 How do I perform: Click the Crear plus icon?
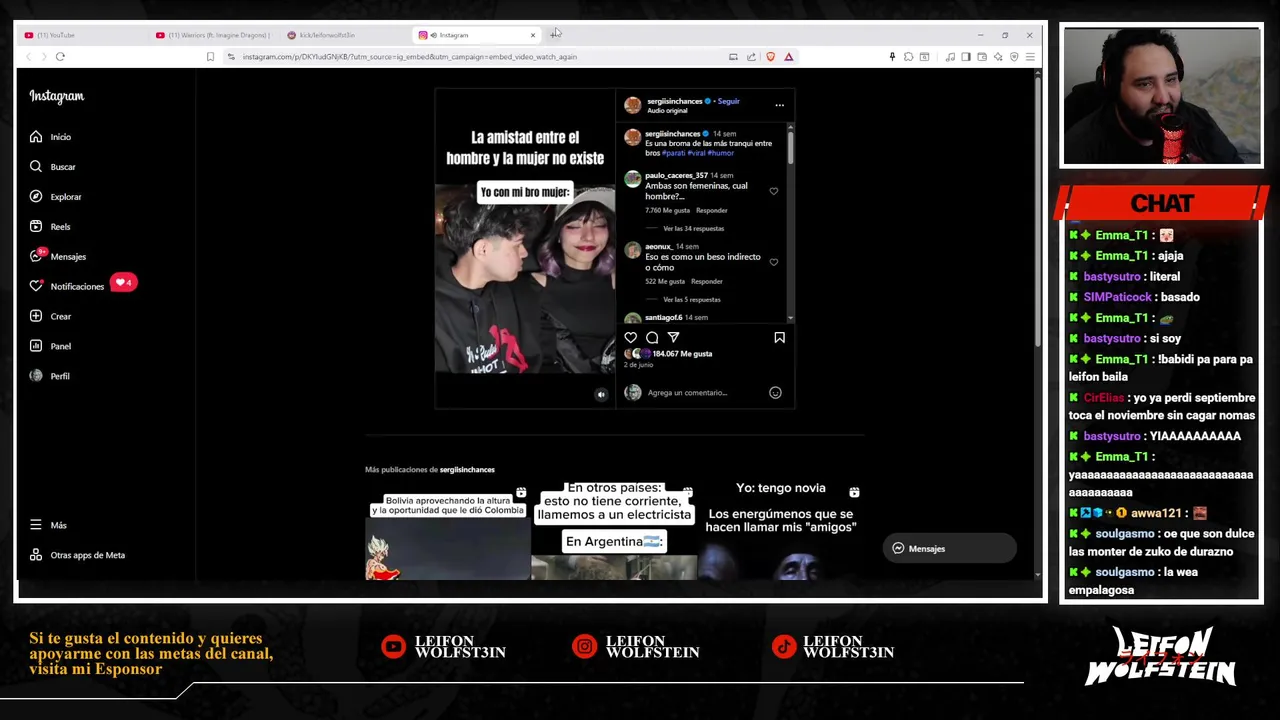tap(36, 316)
